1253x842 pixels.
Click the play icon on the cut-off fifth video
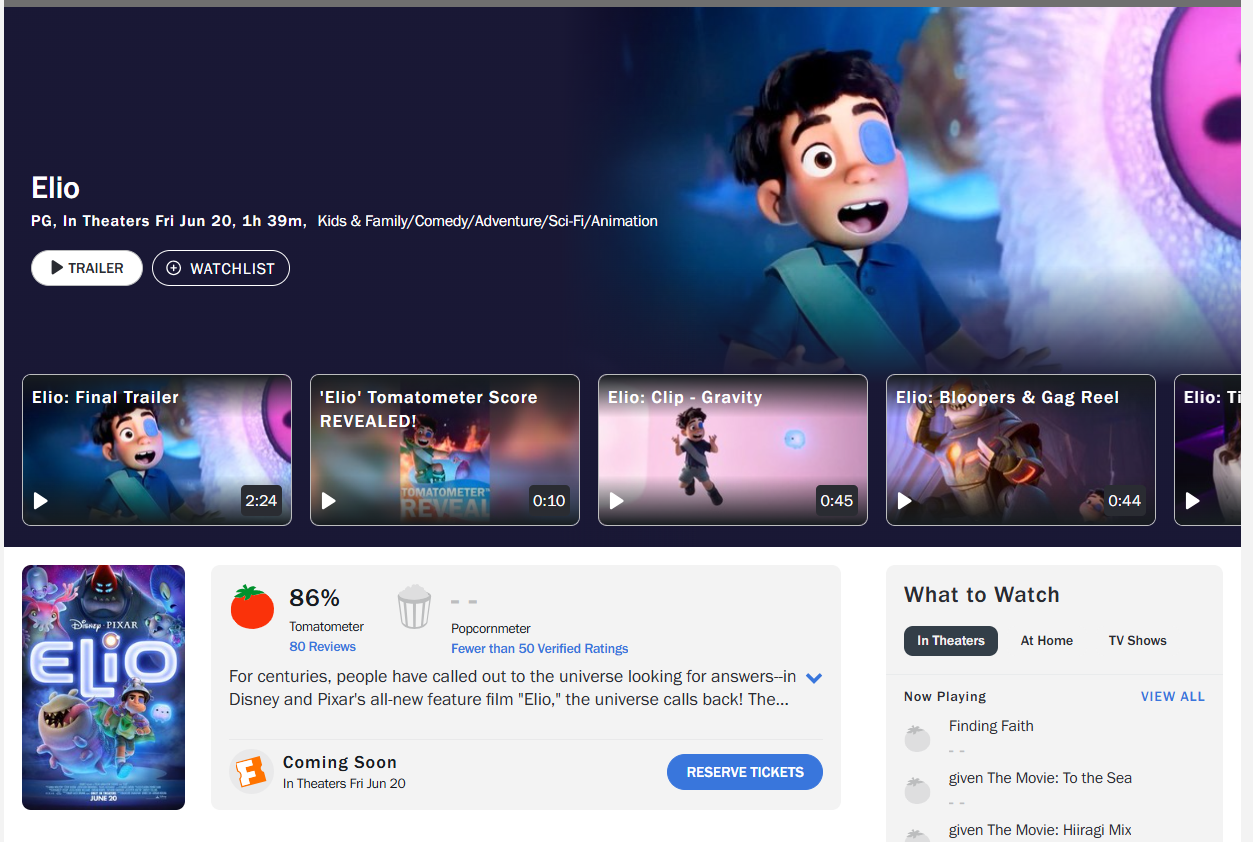(x=1193, y=500)
